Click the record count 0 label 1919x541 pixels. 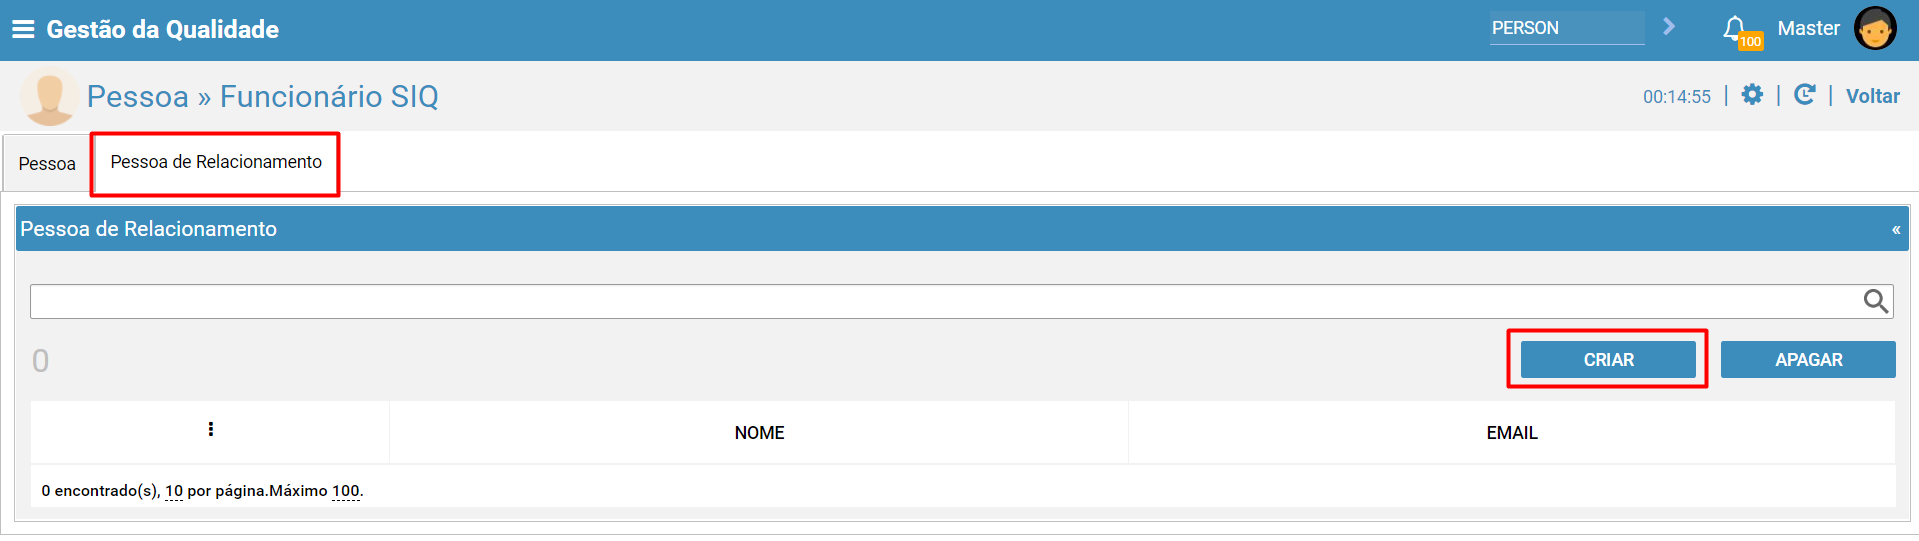coord(40,360)
